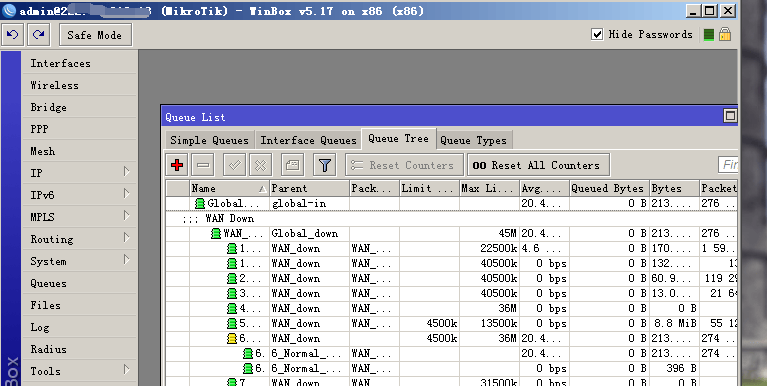This screenshot has width=767, height=386.
Task: Enable Safe Mode
Action: coord(95,35)
